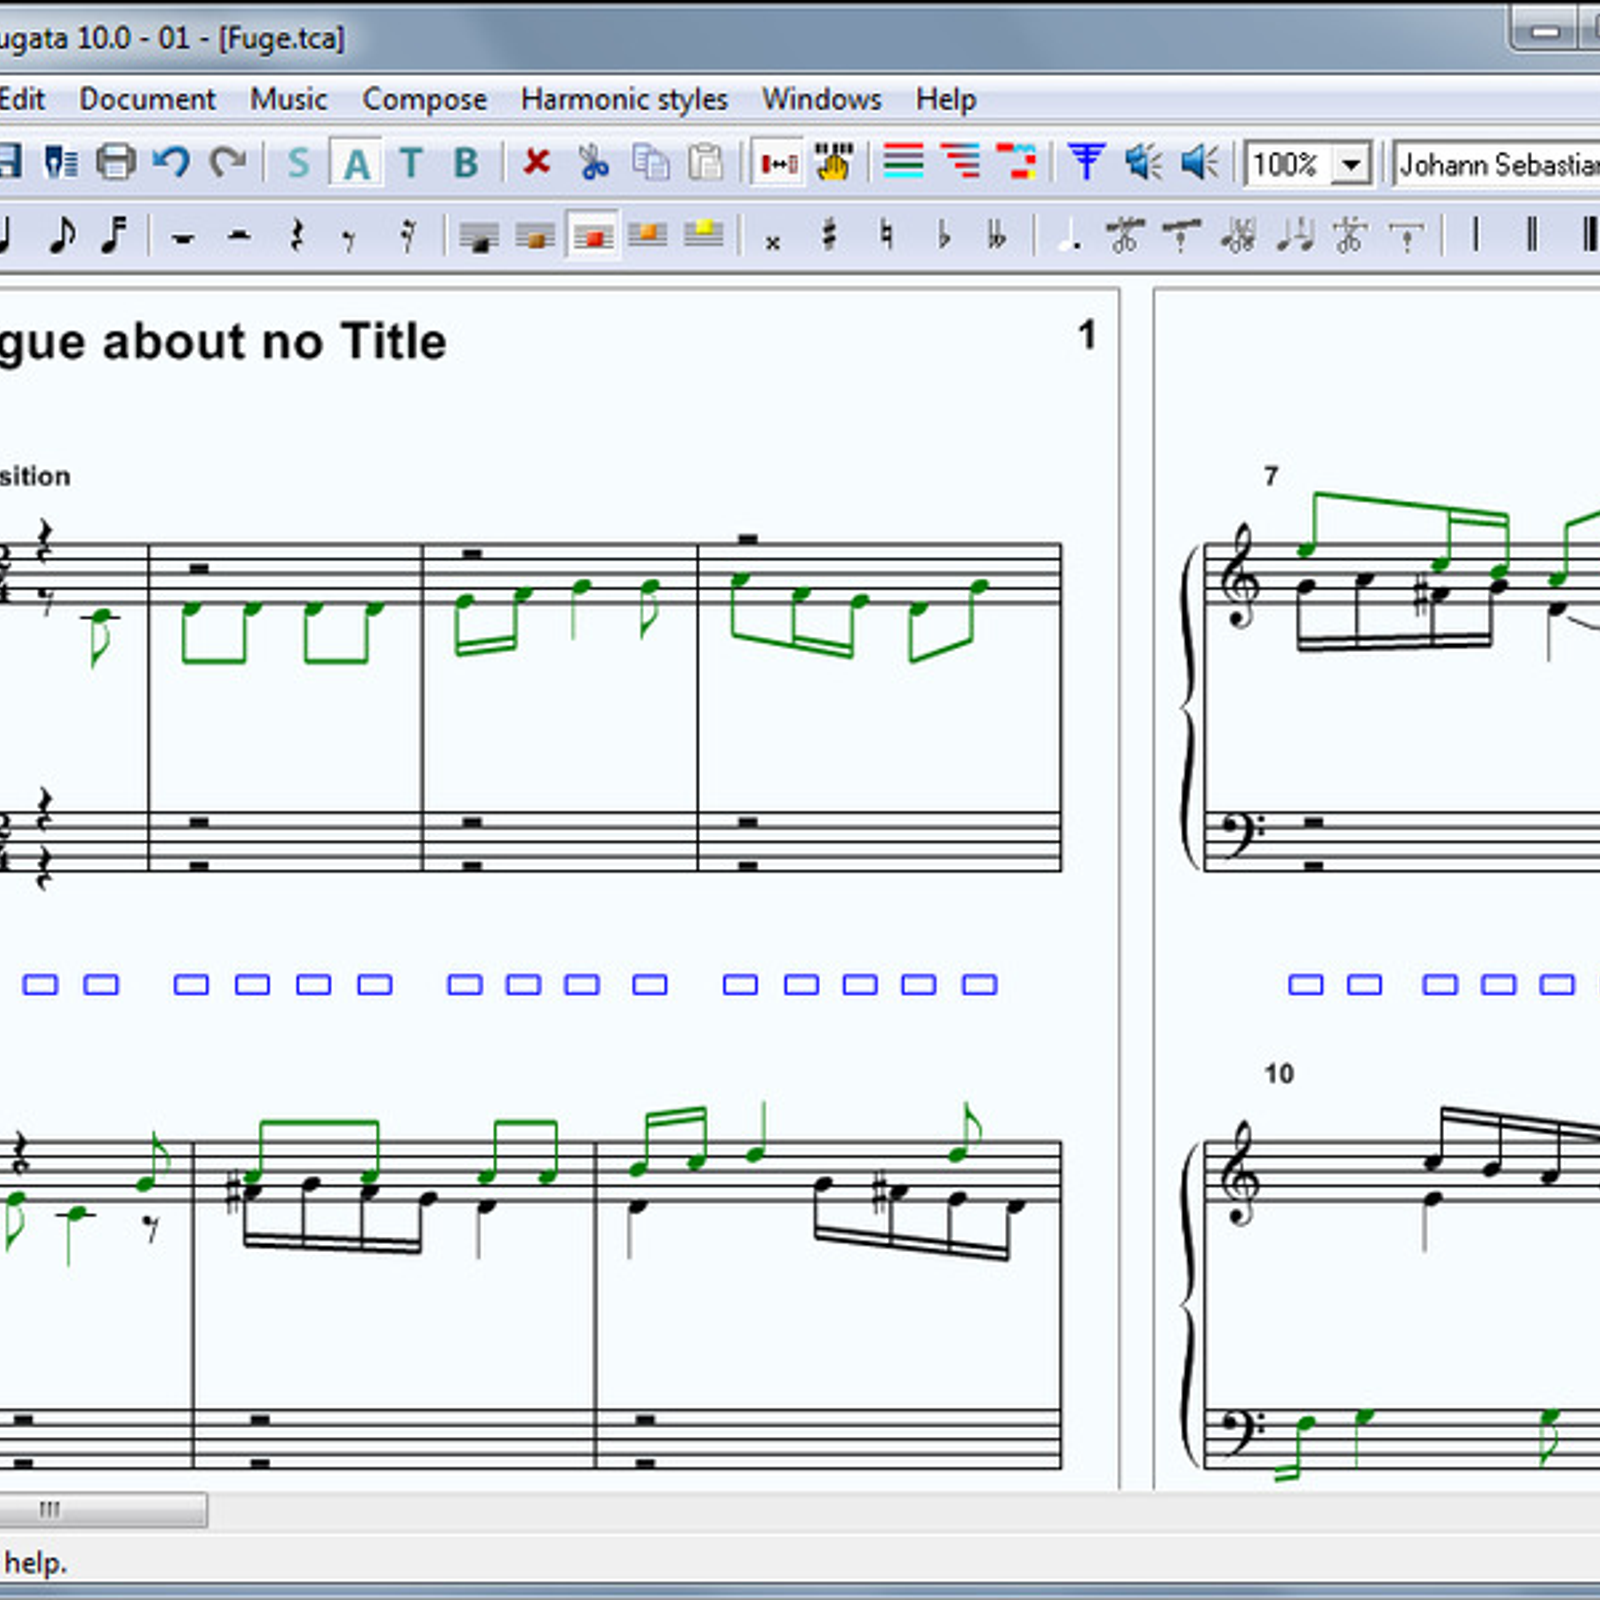
Task: Open the 100% zoom dropdown
Action: (1351, 164)
